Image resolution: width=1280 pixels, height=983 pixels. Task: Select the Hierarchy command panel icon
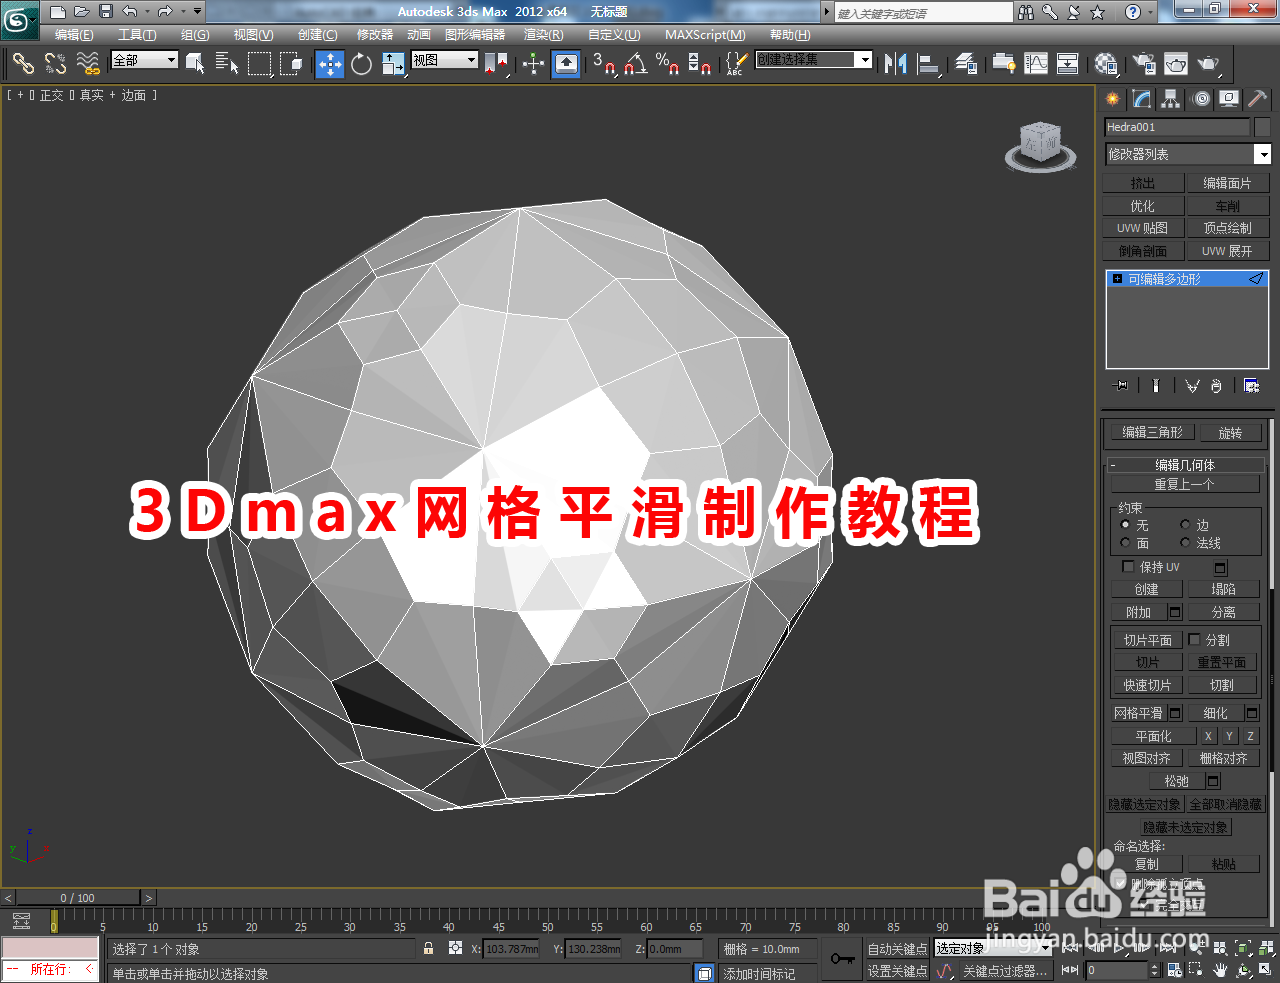point(1170,99)
